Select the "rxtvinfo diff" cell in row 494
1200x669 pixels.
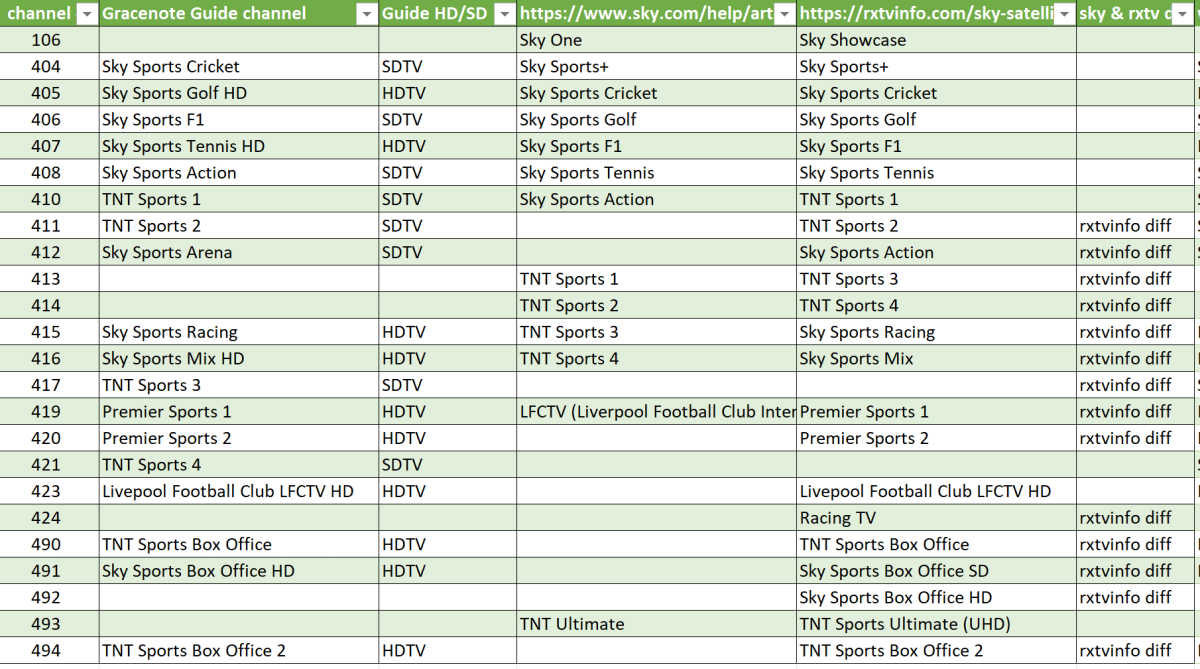1125,651
